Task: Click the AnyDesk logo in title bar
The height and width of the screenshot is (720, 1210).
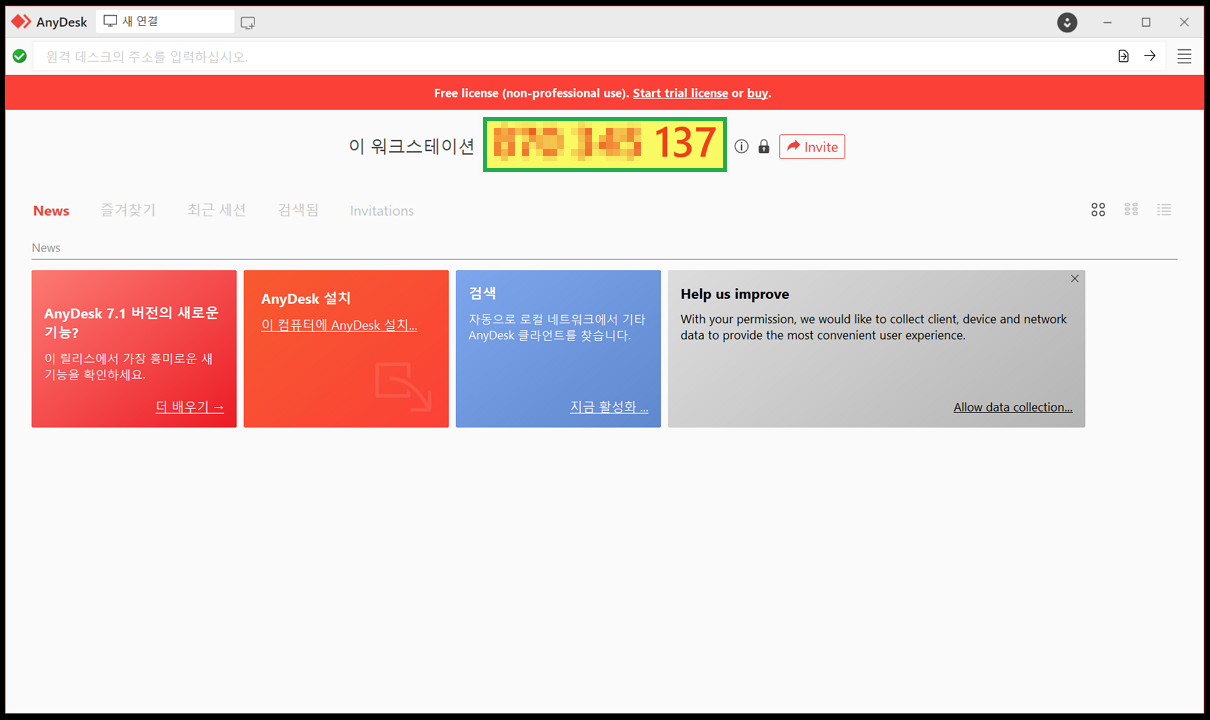Action: [x=21, y=22]
